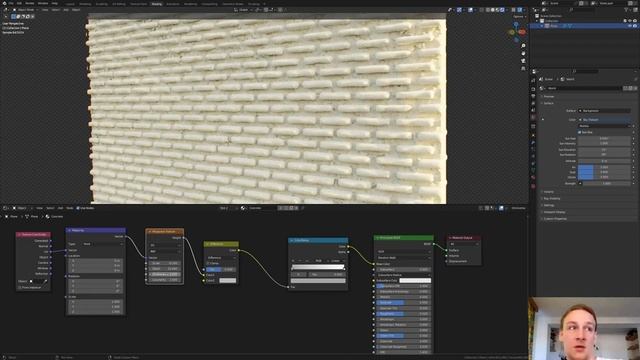This screenshot has height=360, width=640.
Task: Open the File menu
Action: 11,3
